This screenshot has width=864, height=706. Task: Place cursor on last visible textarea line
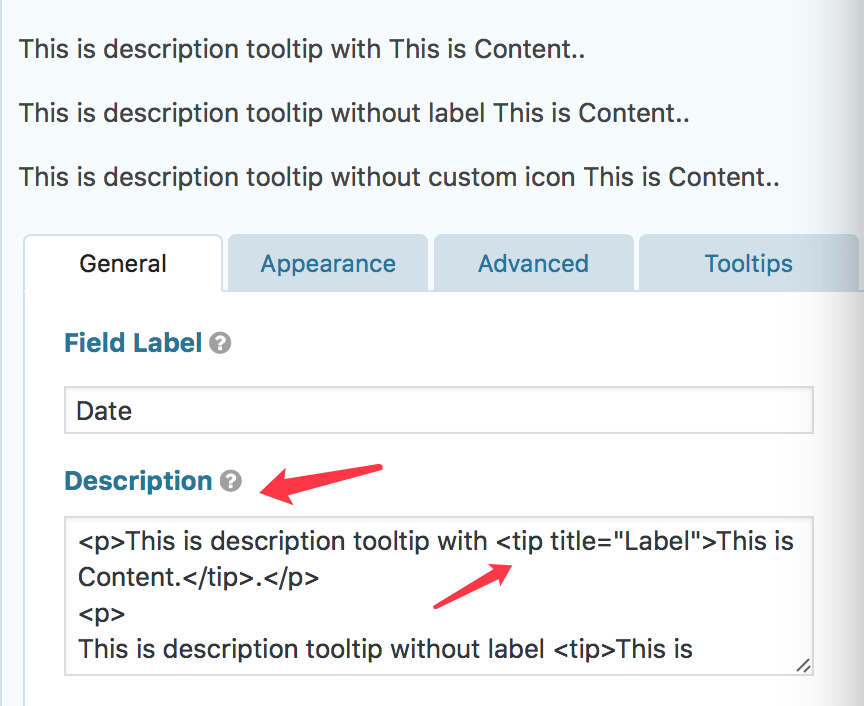(385, 650)
